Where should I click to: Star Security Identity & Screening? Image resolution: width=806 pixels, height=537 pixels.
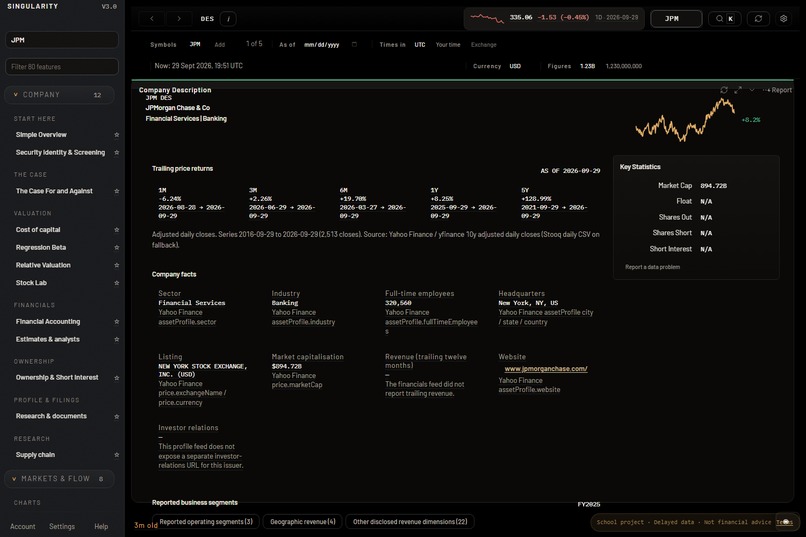click(117, 153)
